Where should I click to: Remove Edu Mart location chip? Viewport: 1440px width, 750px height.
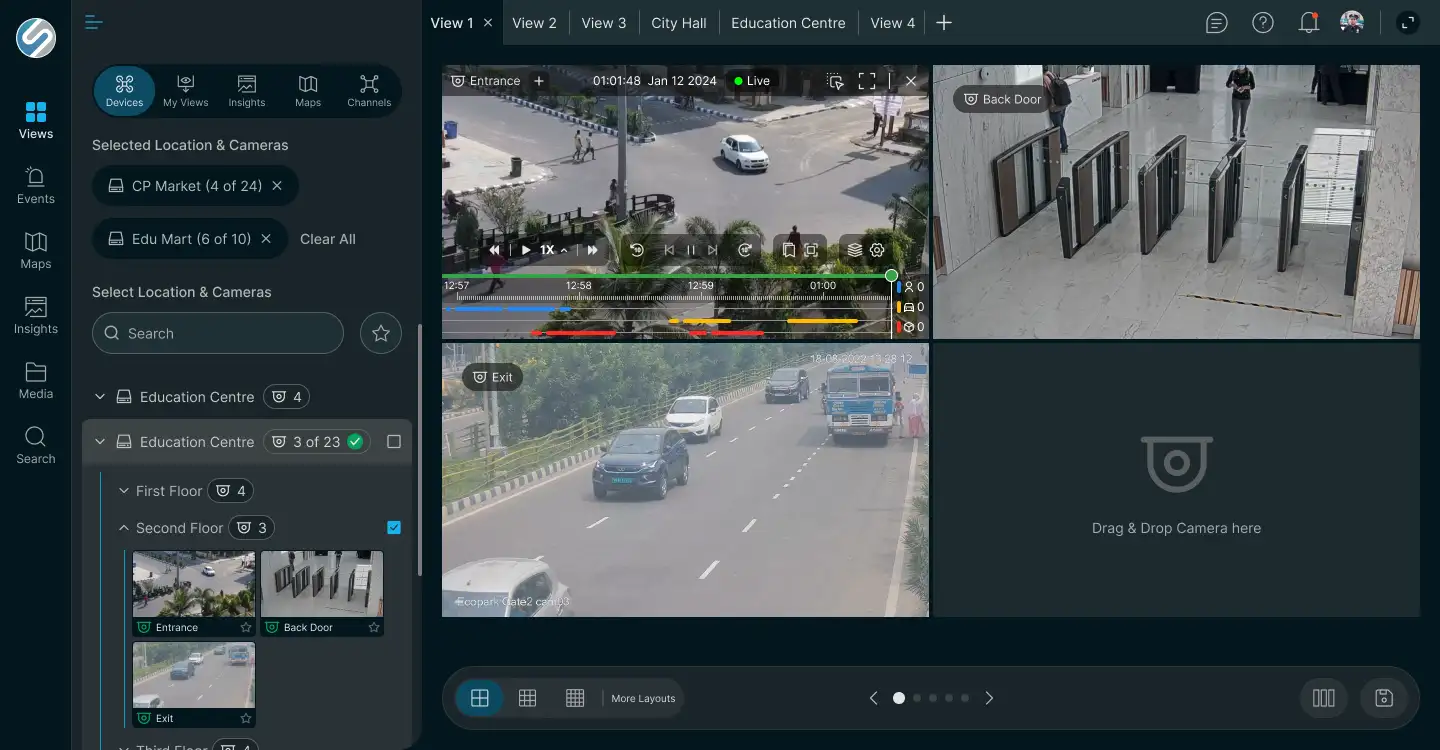point(266,239)
